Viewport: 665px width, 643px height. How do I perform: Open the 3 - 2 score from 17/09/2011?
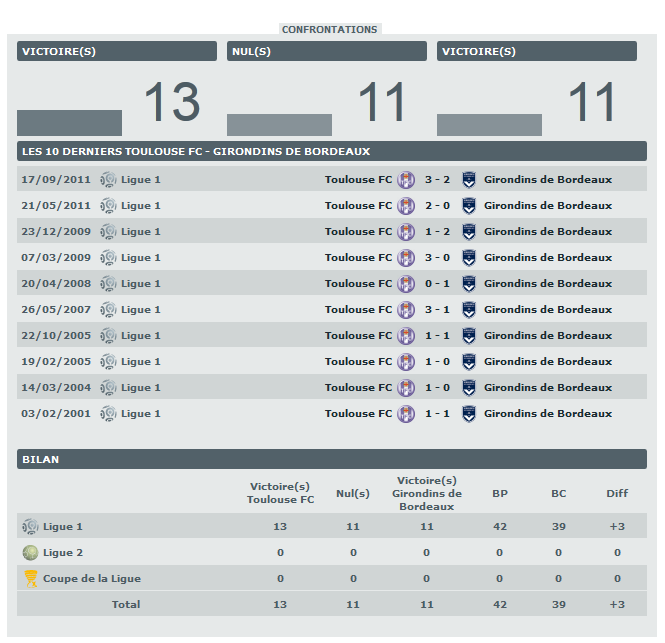[x=437, y=180]
